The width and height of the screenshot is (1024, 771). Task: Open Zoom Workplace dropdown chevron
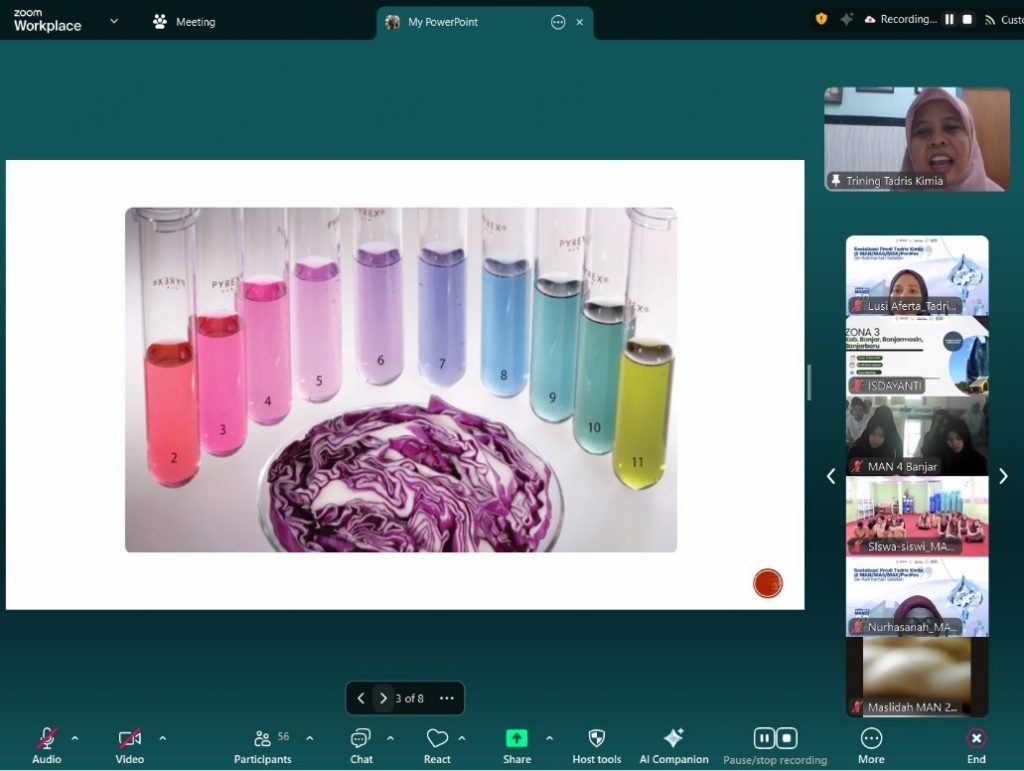point(114,21)
